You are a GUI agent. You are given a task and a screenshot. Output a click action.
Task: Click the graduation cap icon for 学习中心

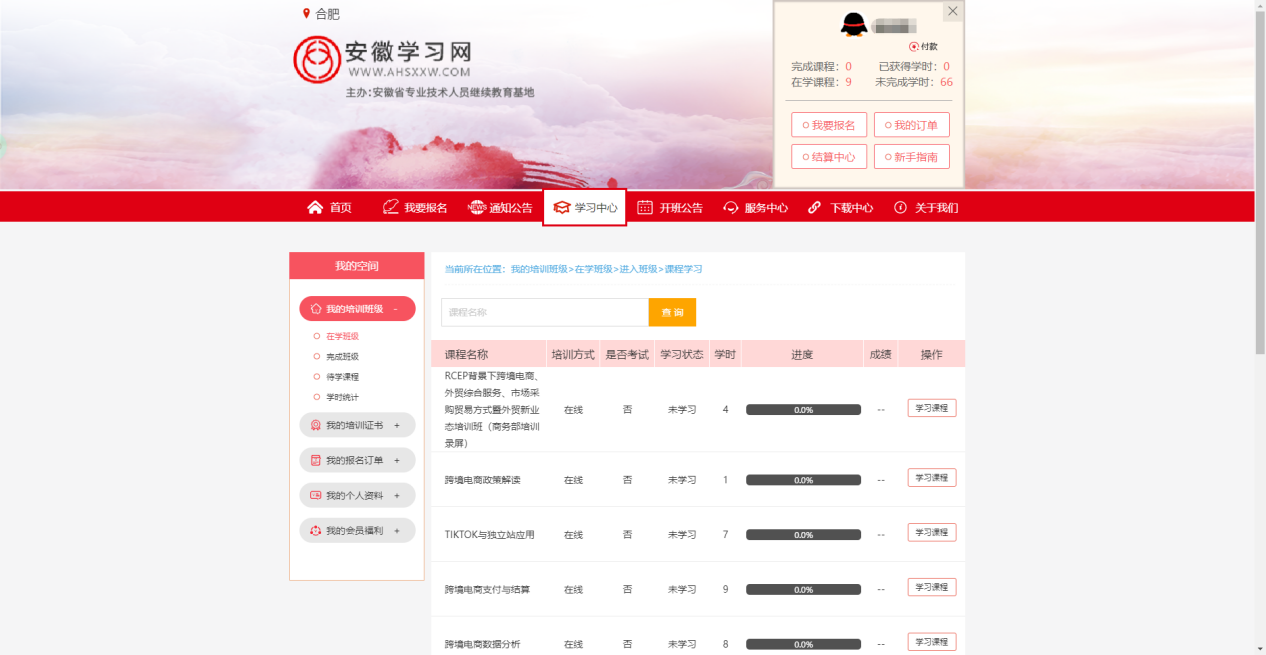coord(561,208)
